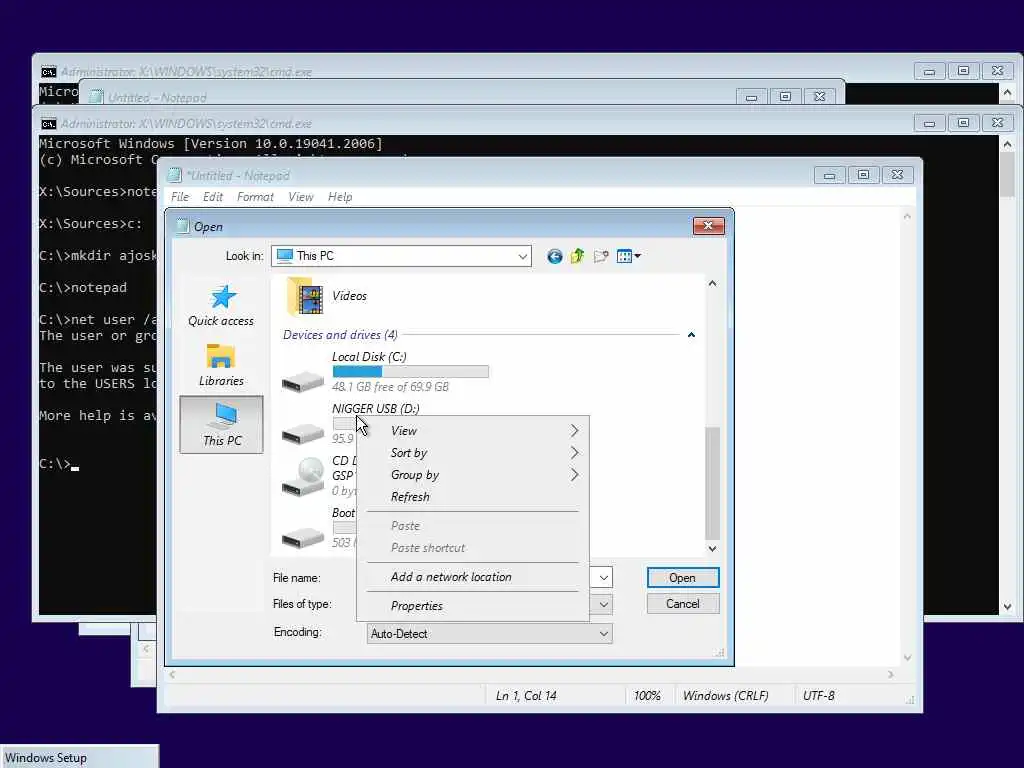The height and width of the screenshot is (768, 1024).
Task: Click the Cancel button in the dialog
Action: coord(682,603)
